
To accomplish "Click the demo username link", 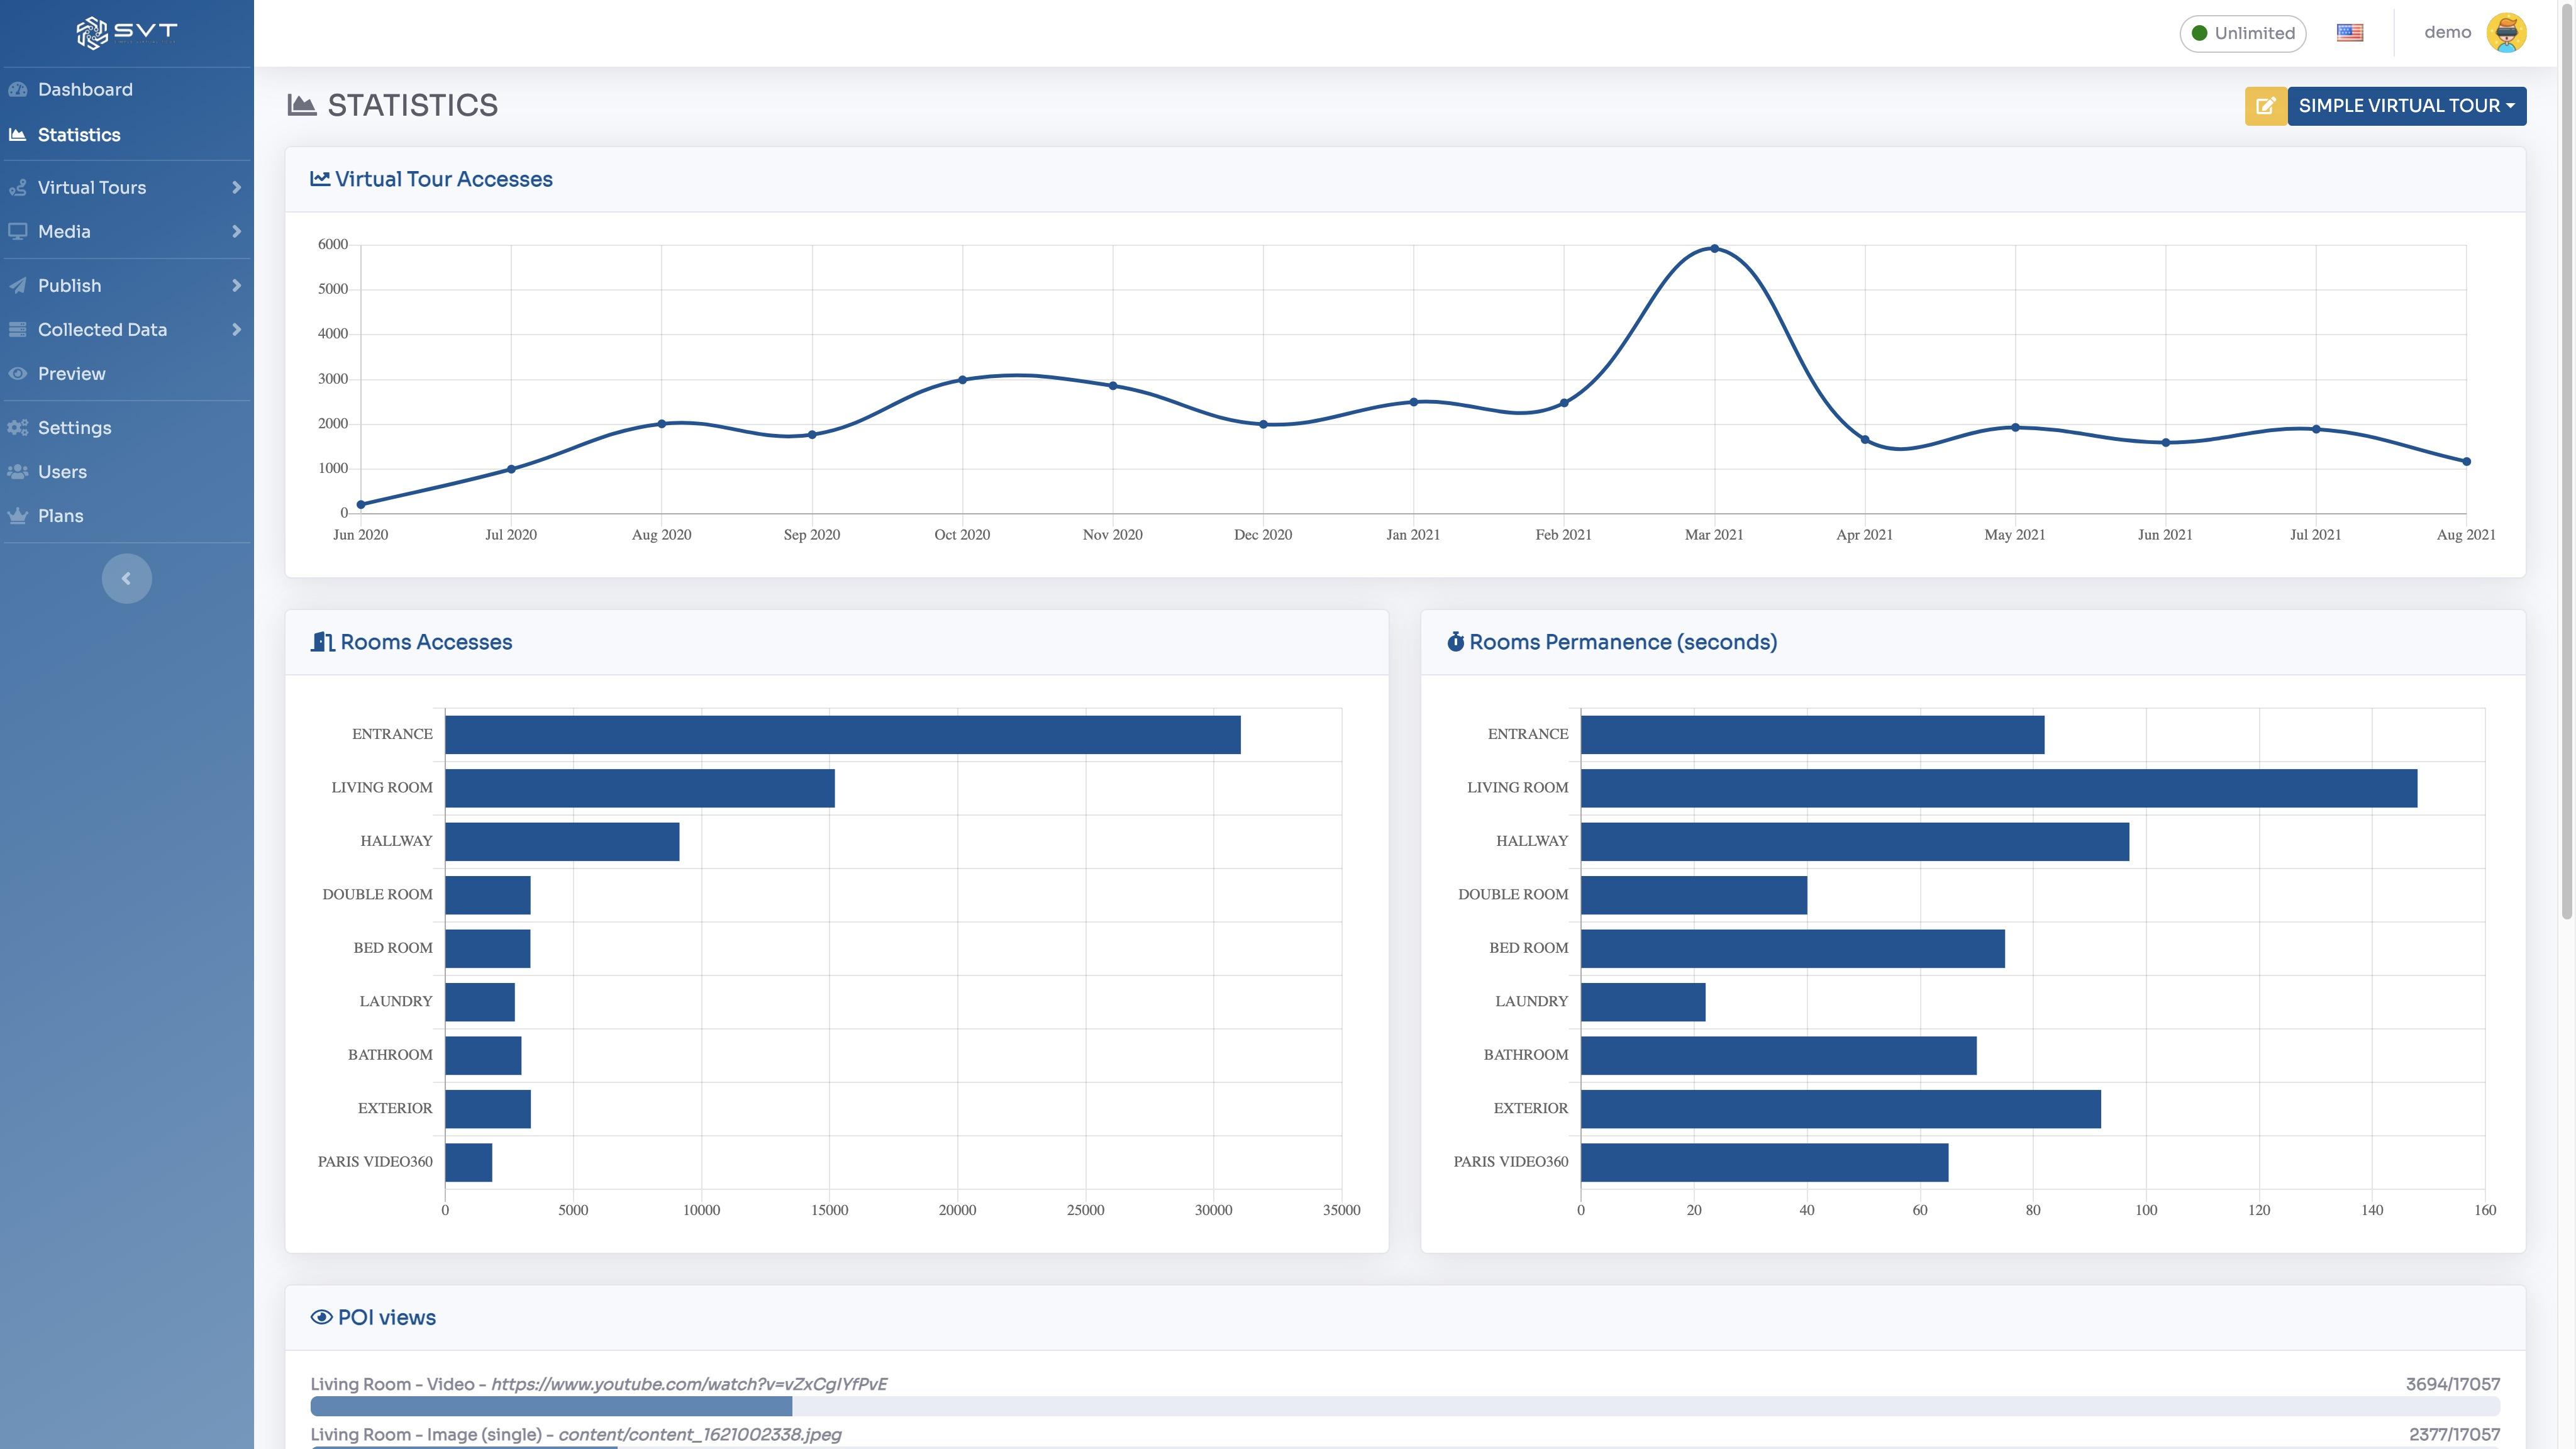I will point(2447,33).
